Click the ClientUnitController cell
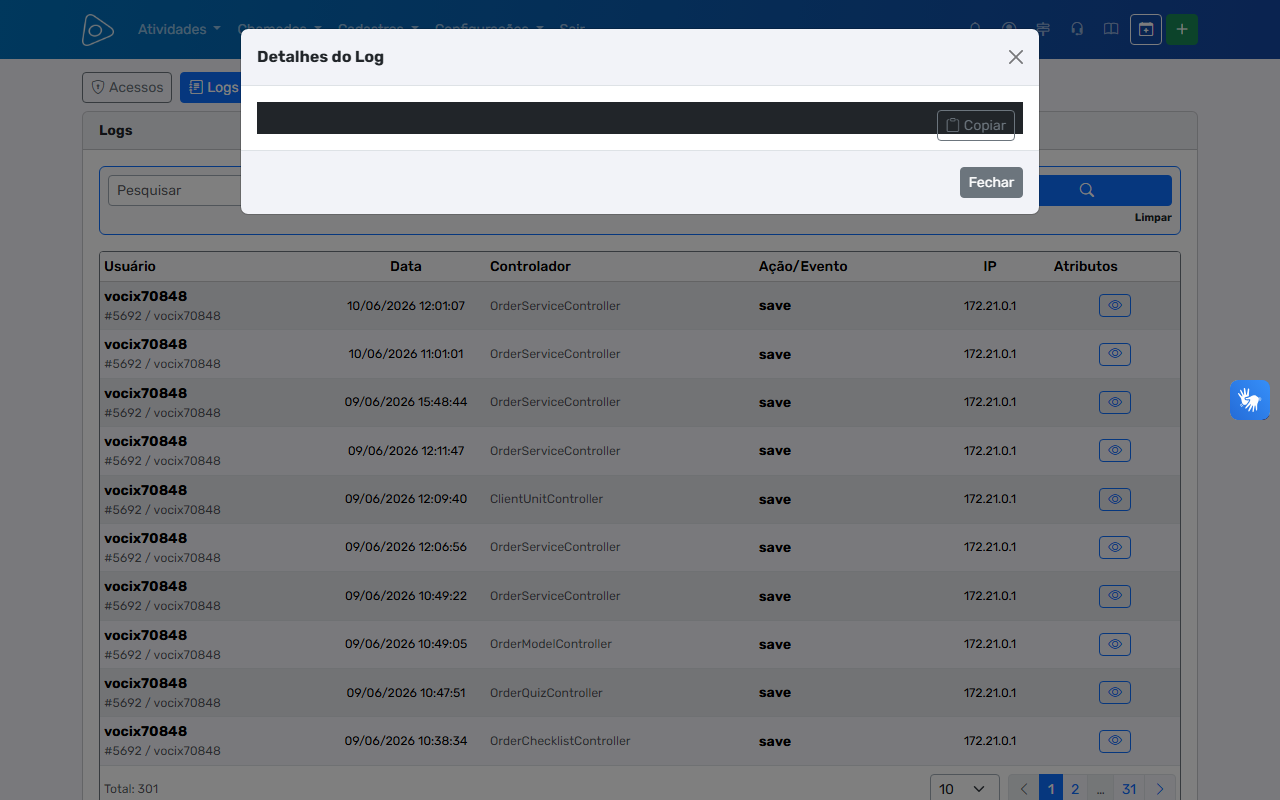This screenshot has height=800, width=1280. 546,499
